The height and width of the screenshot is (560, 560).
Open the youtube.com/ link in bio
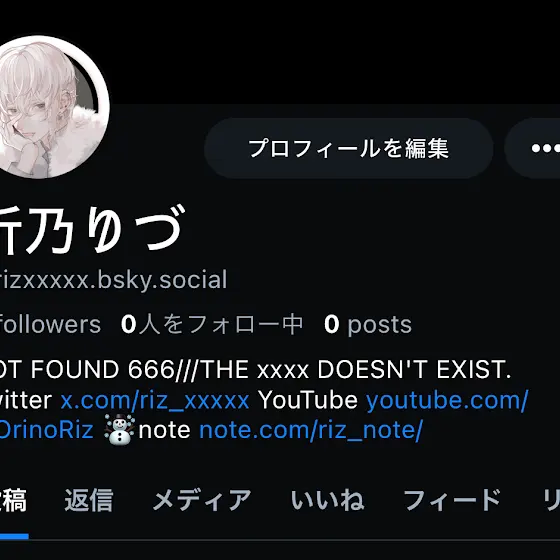447,400
